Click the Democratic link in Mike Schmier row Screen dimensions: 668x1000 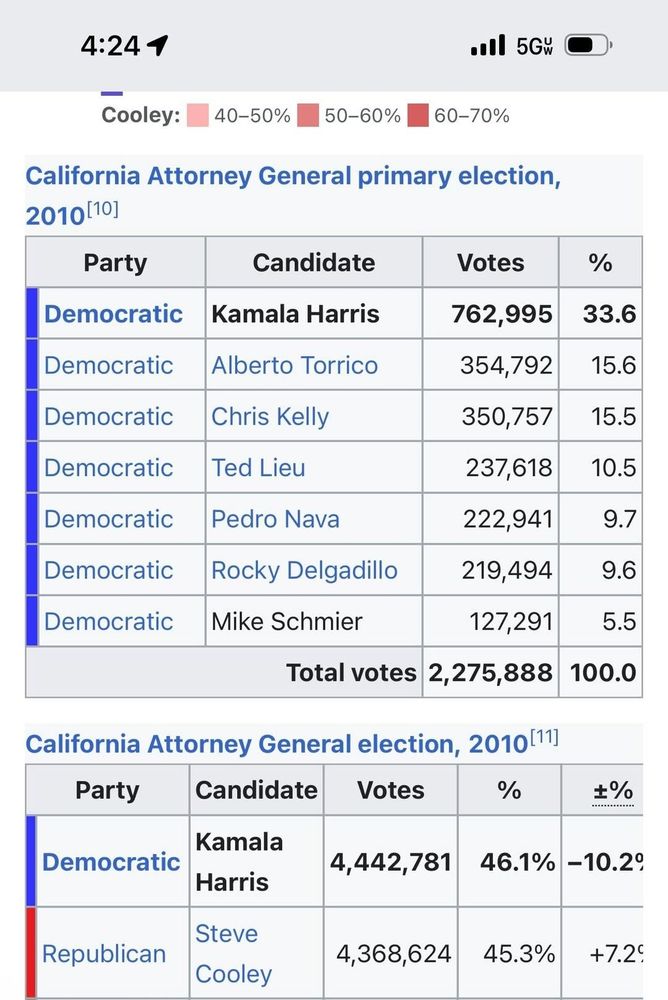coord(108,621)
